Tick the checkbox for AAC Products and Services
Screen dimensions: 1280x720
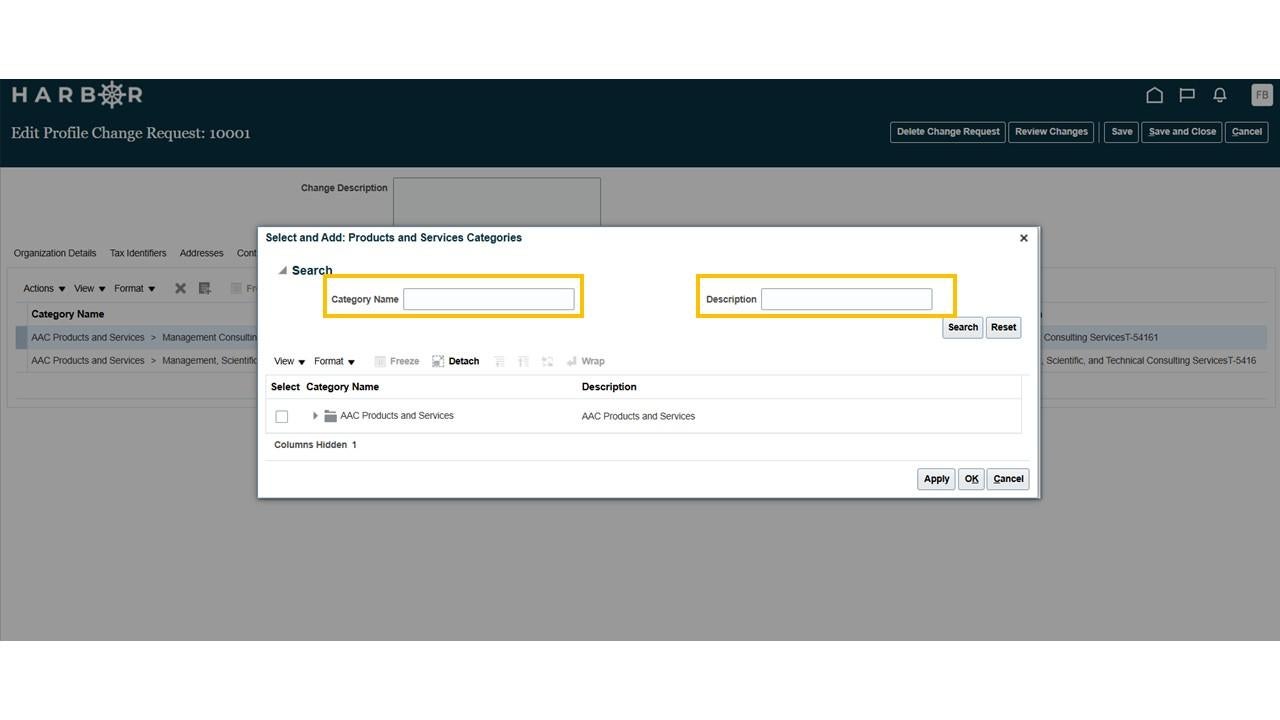pos(281,416)
